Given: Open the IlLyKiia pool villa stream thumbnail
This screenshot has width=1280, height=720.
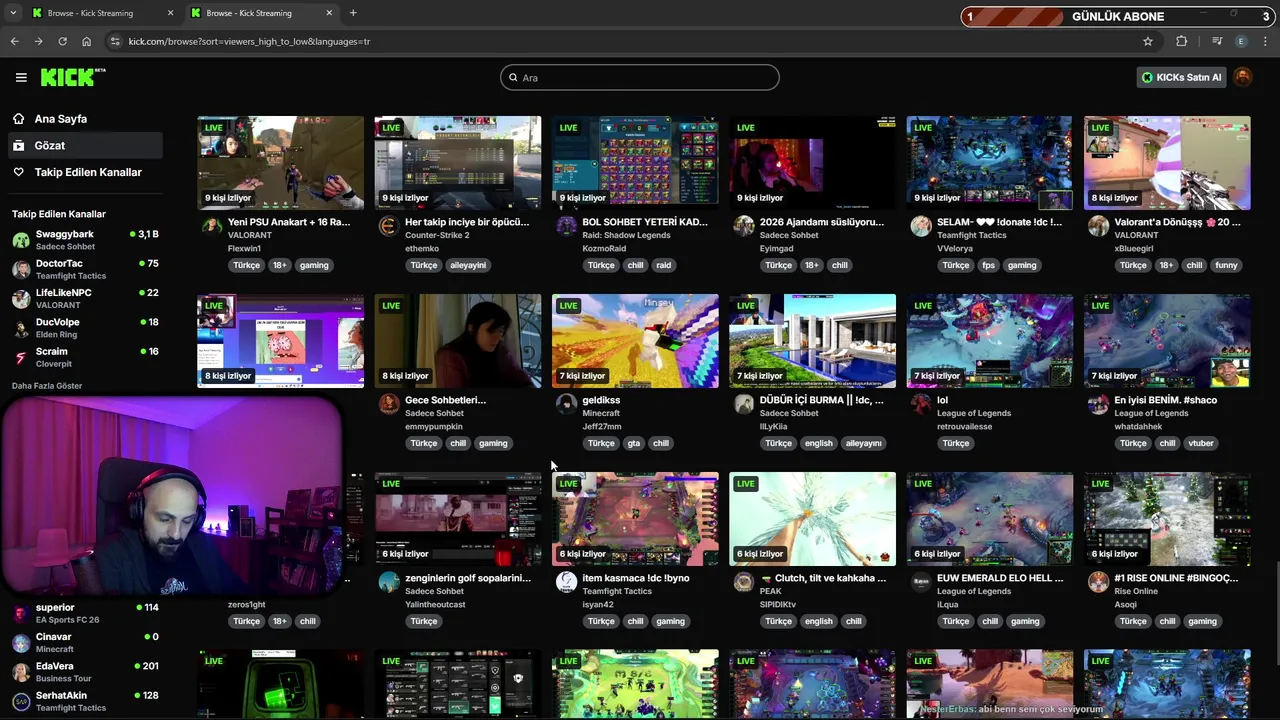Looking at the screenshot, I should (812, 341).
